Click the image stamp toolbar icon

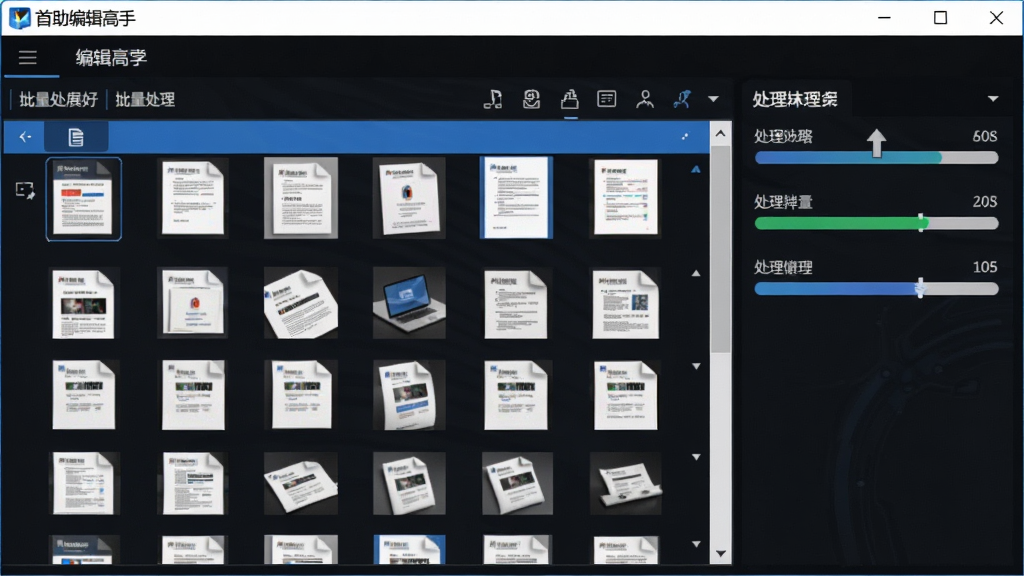tap(532, 99)
